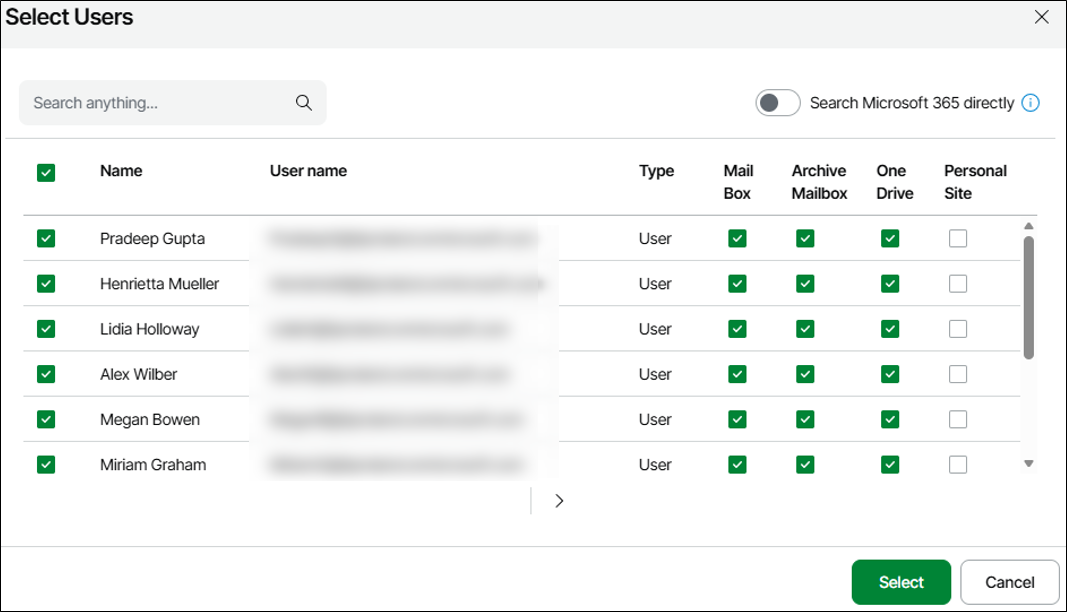Focus the Search anything input field

click(x=160, y=103)
